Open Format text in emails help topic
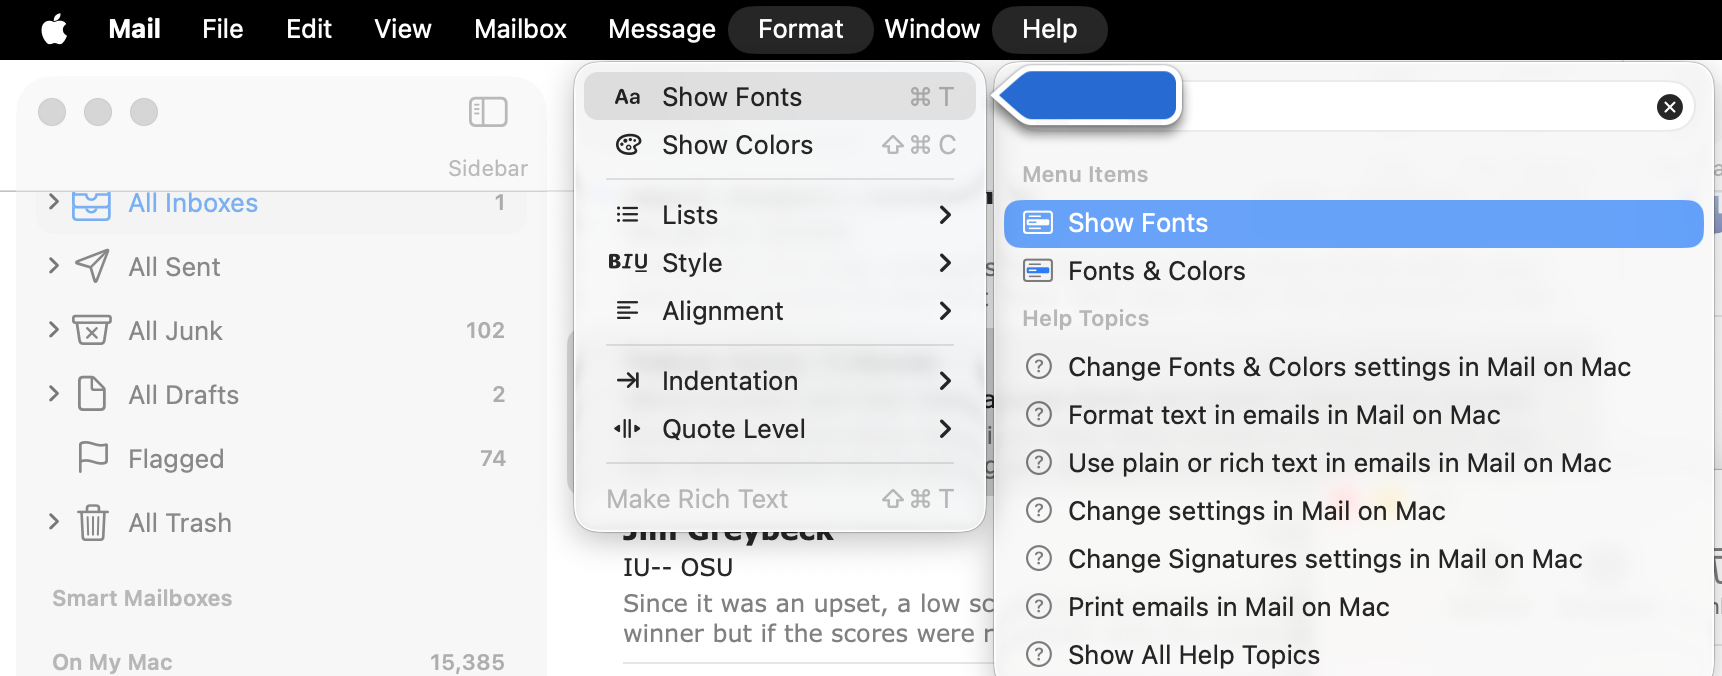Image resolution: width=1722 pixels, height=676 pixels. coord(1283,415)
